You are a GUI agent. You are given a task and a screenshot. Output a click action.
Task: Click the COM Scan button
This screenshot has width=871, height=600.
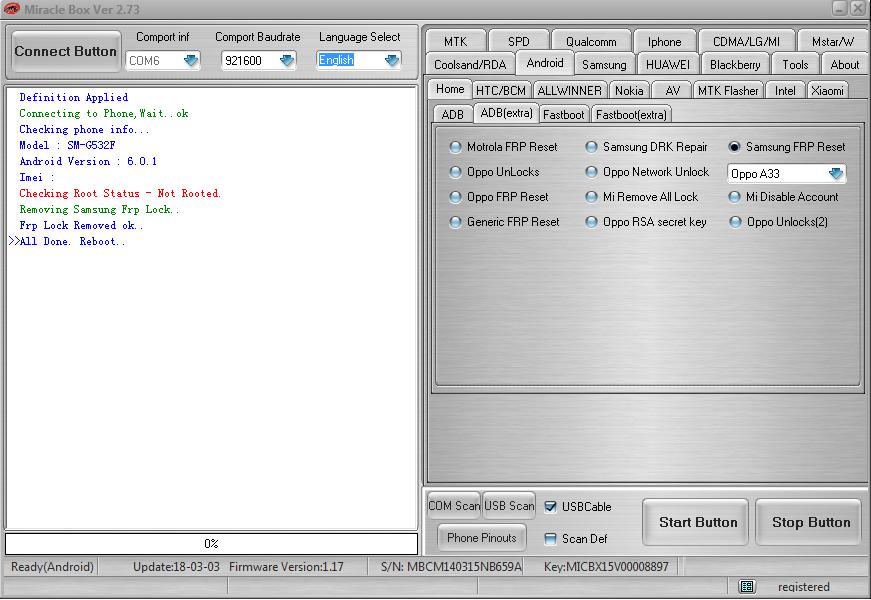454,506
